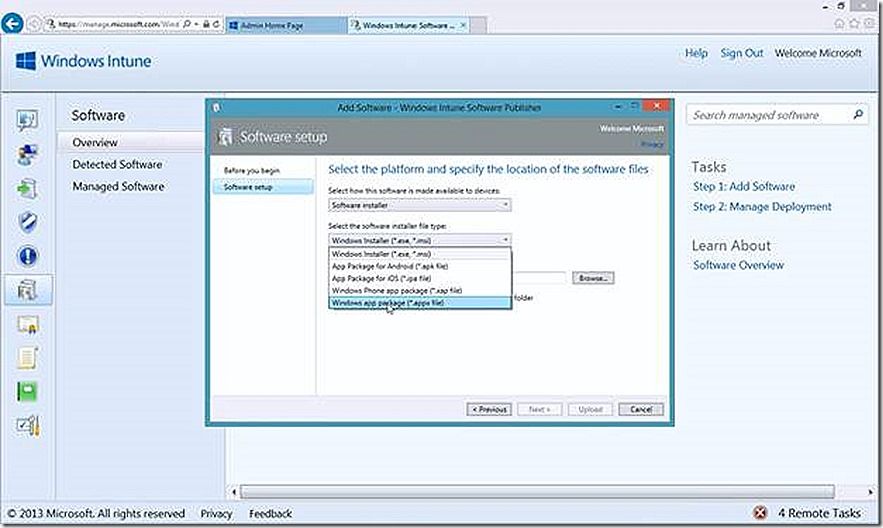Viewport: 883px width, 528px height.
Task: Click the Cancel button
Action: coord(641,409)
